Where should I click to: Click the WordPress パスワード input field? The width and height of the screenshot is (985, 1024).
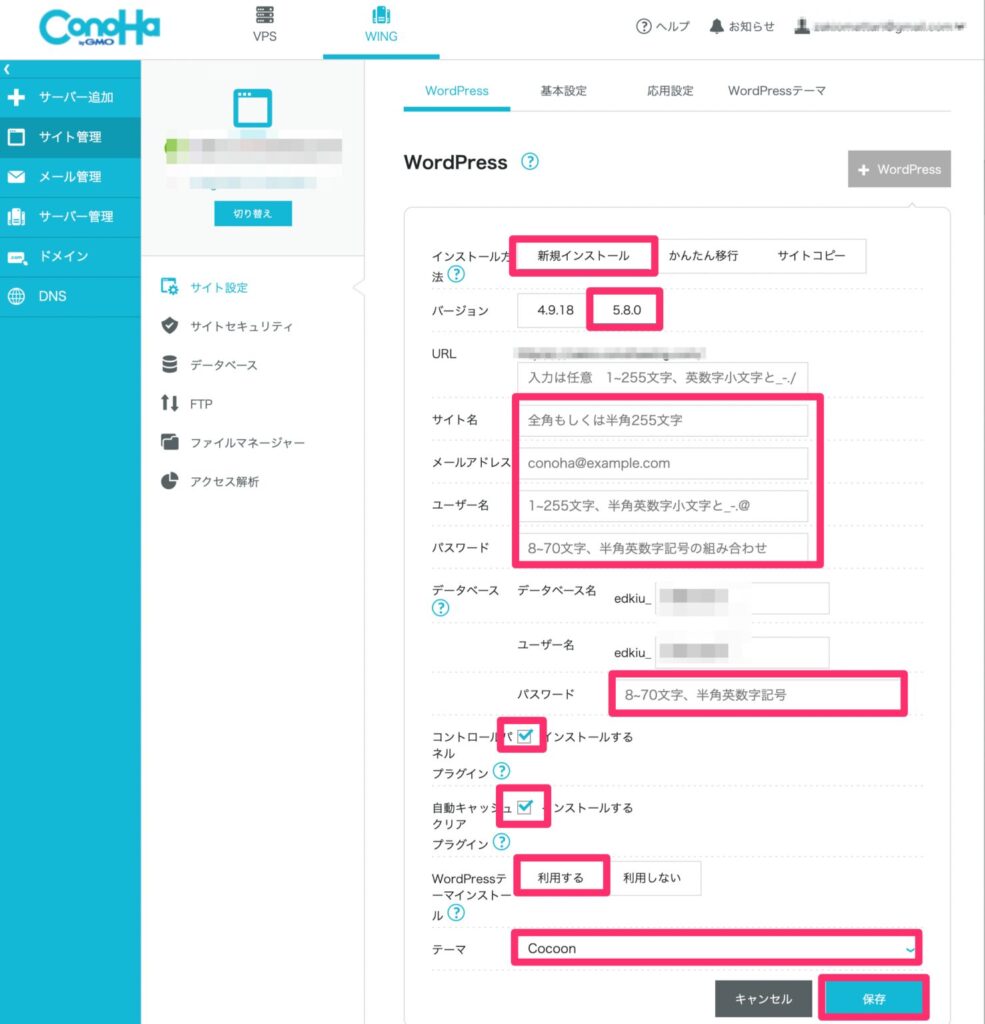coord(662,547)
